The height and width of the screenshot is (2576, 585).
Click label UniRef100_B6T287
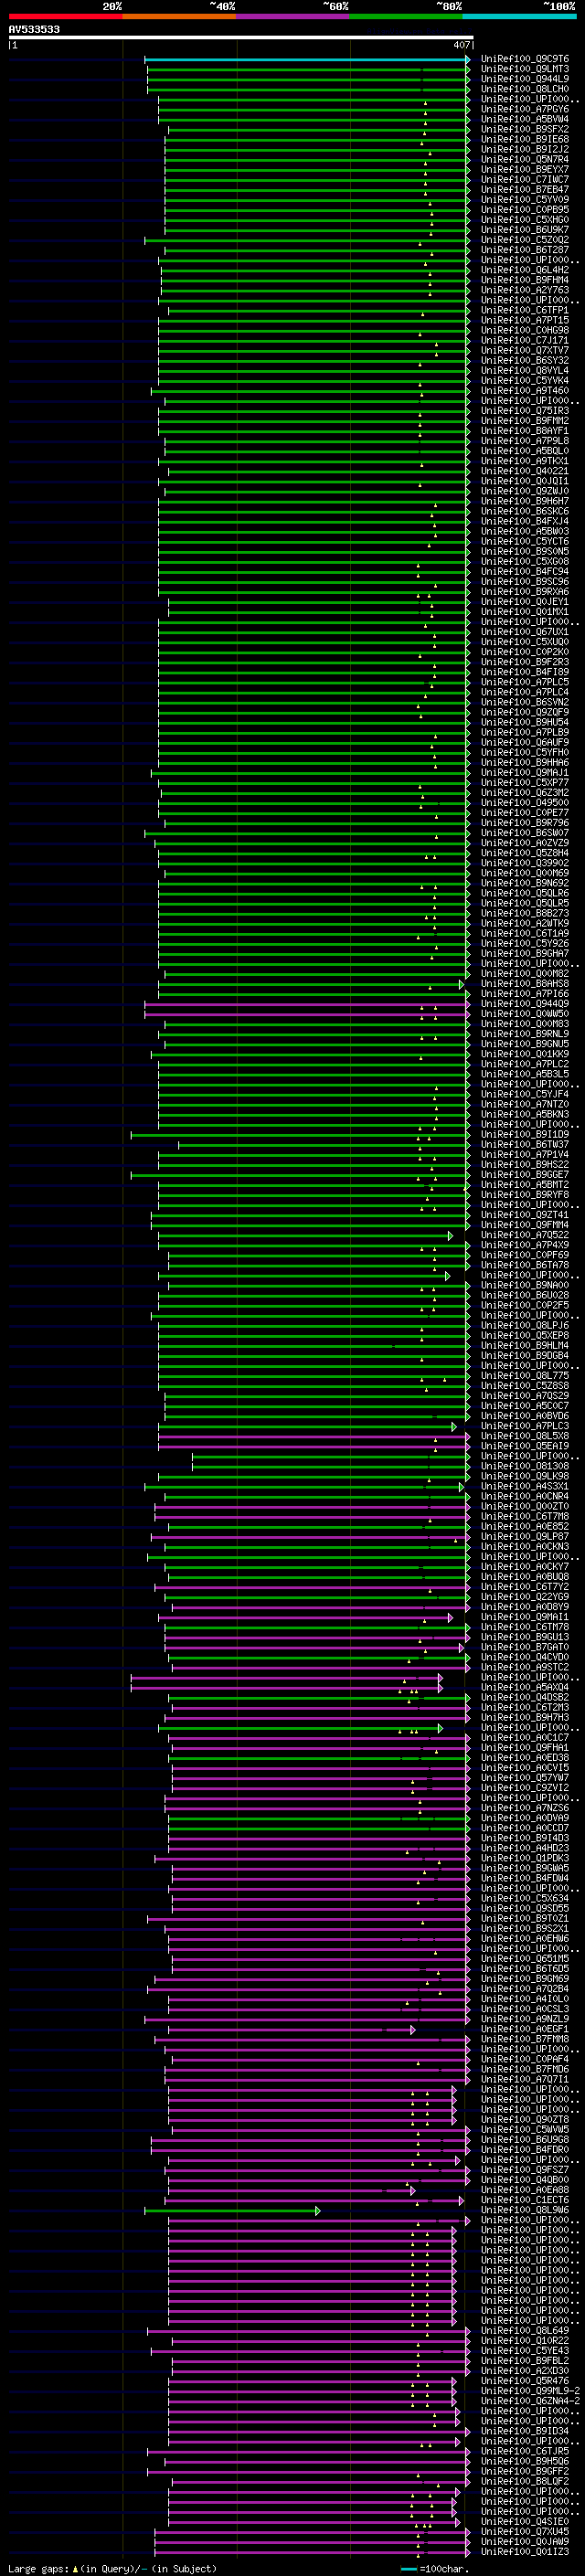(x=525, y=250)
